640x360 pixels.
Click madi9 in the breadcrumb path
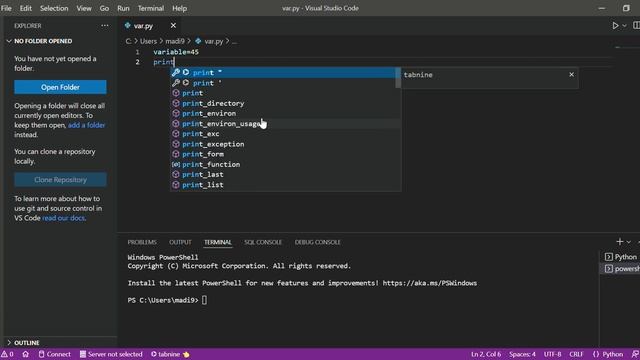(175, 41)
